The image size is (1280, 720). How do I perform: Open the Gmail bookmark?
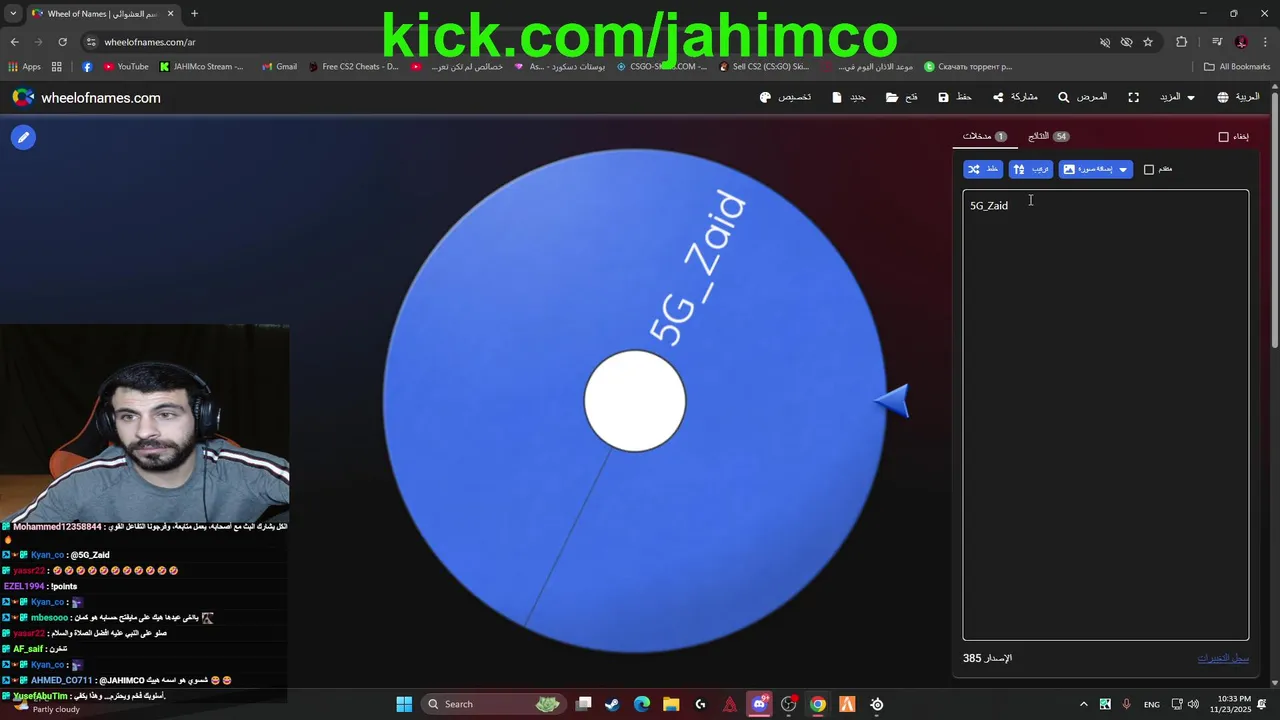(279, 67)
